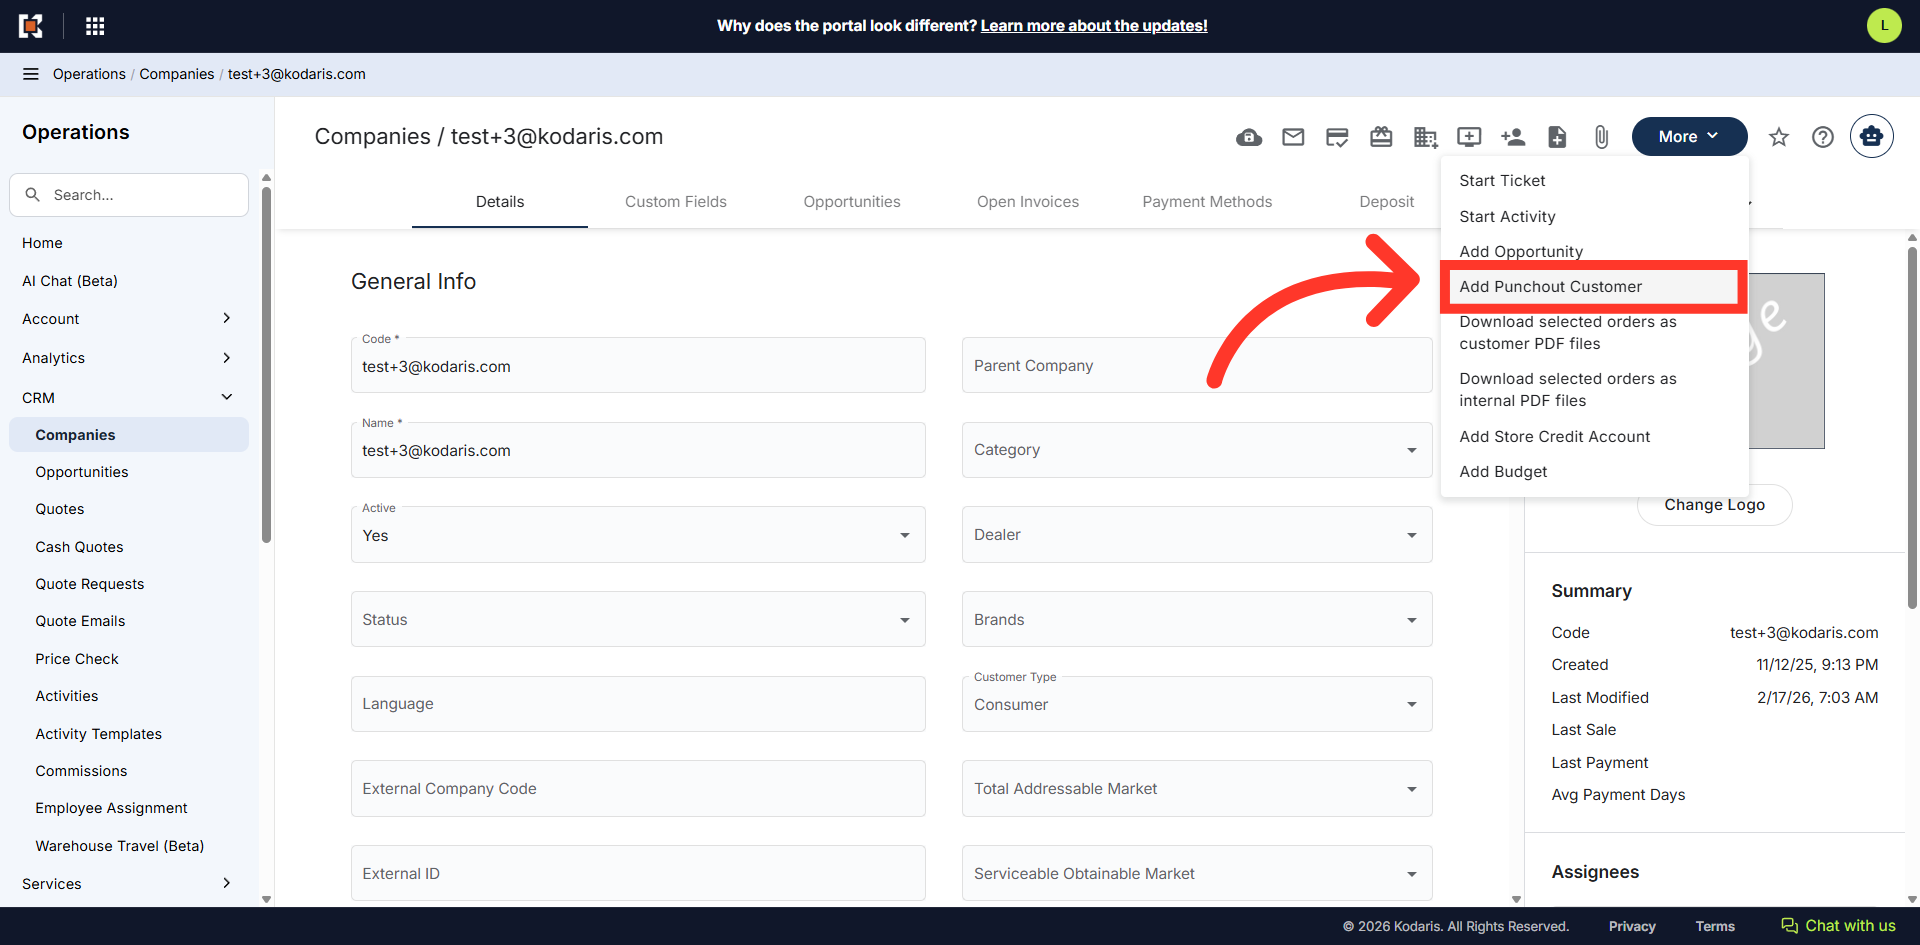Click the gift card icon
Screen dimensions: 1920x945
pos(1381,137)
